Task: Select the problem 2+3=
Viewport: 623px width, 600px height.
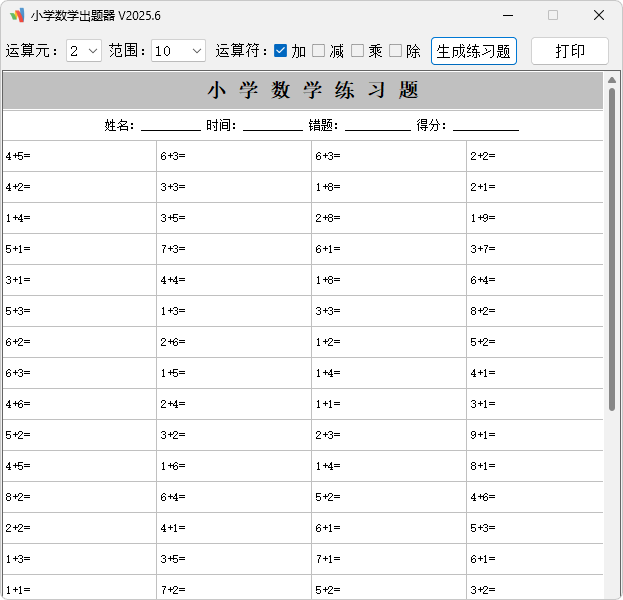Action: [x=328, y=435]
